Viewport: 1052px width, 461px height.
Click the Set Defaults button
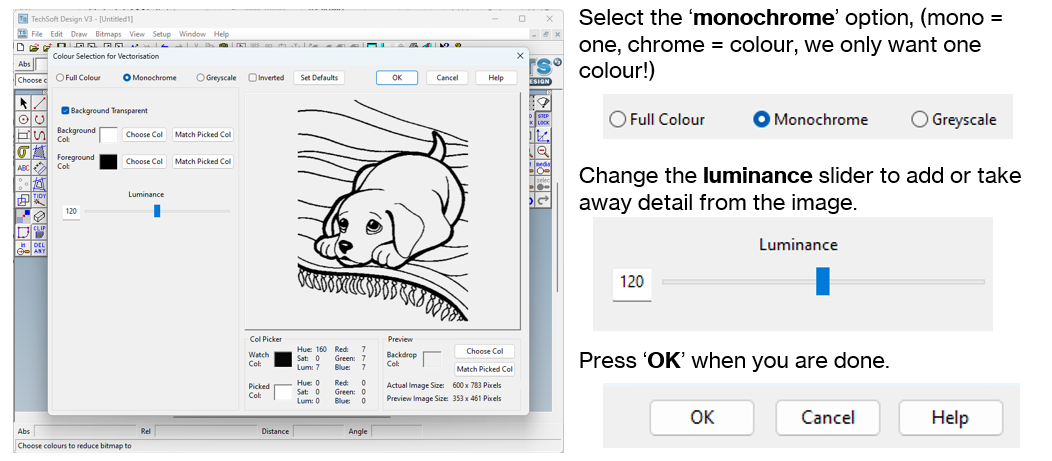319,78
